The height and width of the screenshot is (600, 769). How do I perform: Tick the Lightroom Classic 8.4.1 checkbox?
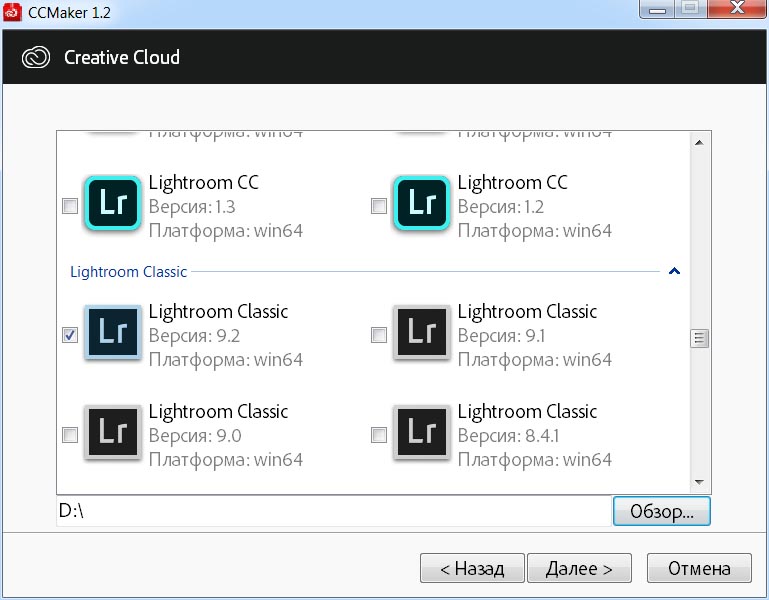tap(379, 435)
